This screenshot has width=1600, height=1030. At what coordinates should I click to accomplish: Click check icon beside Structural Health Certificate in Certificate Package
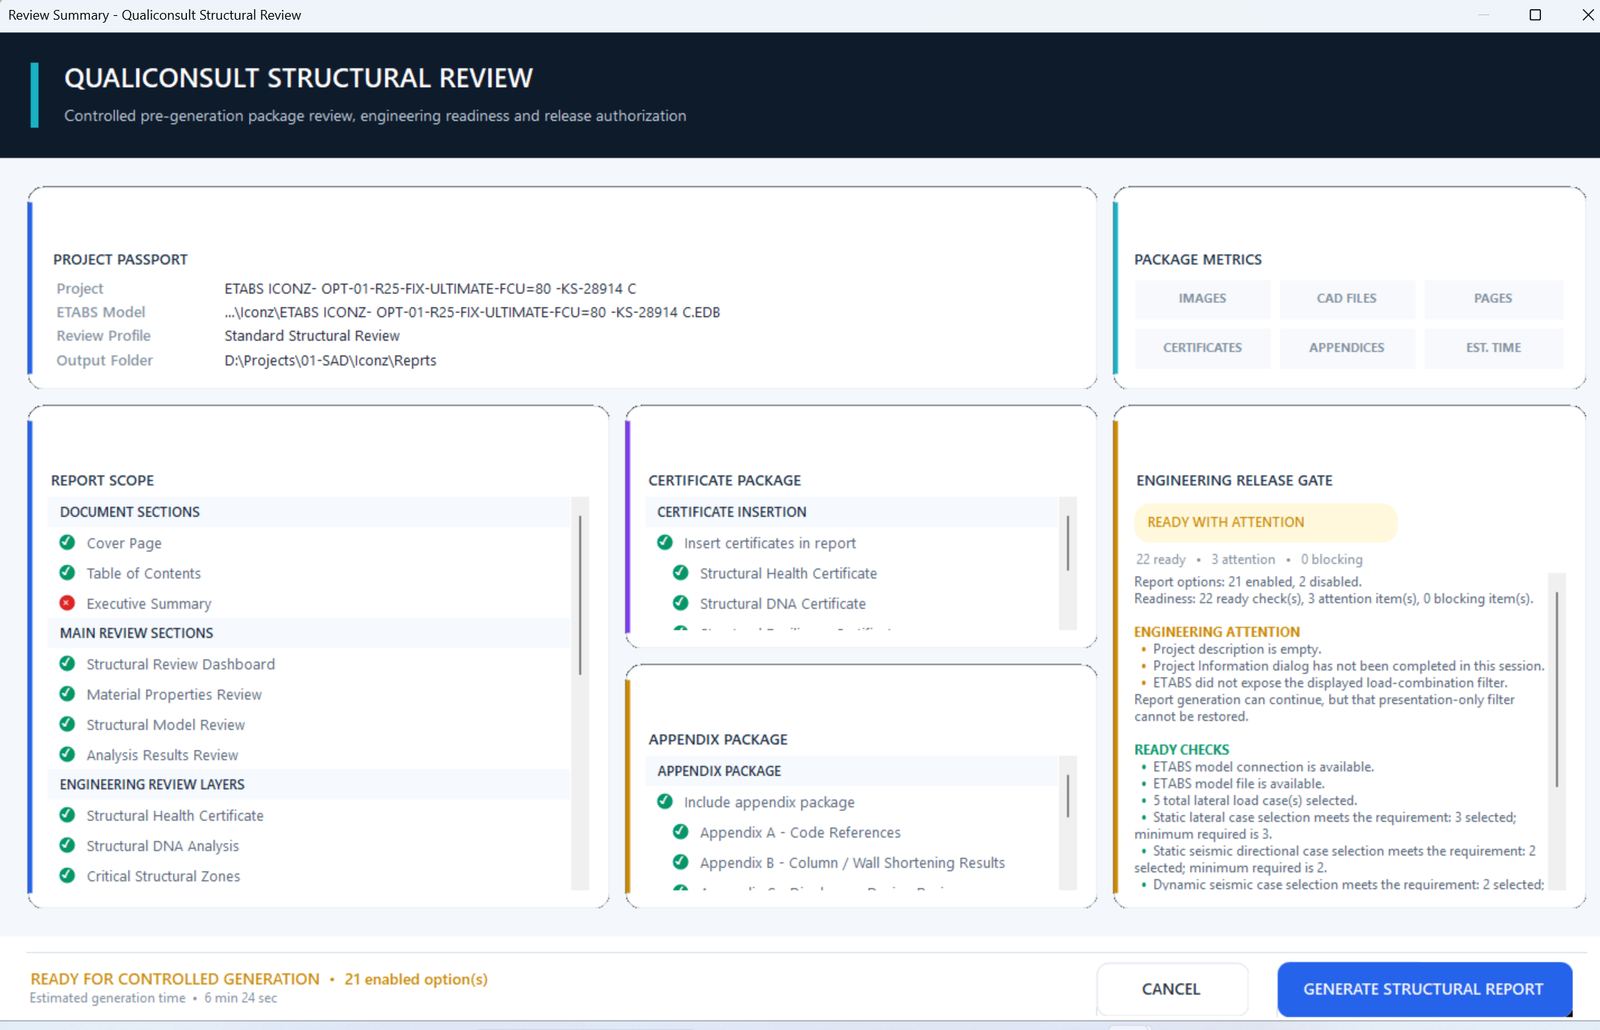pos(681,572)
